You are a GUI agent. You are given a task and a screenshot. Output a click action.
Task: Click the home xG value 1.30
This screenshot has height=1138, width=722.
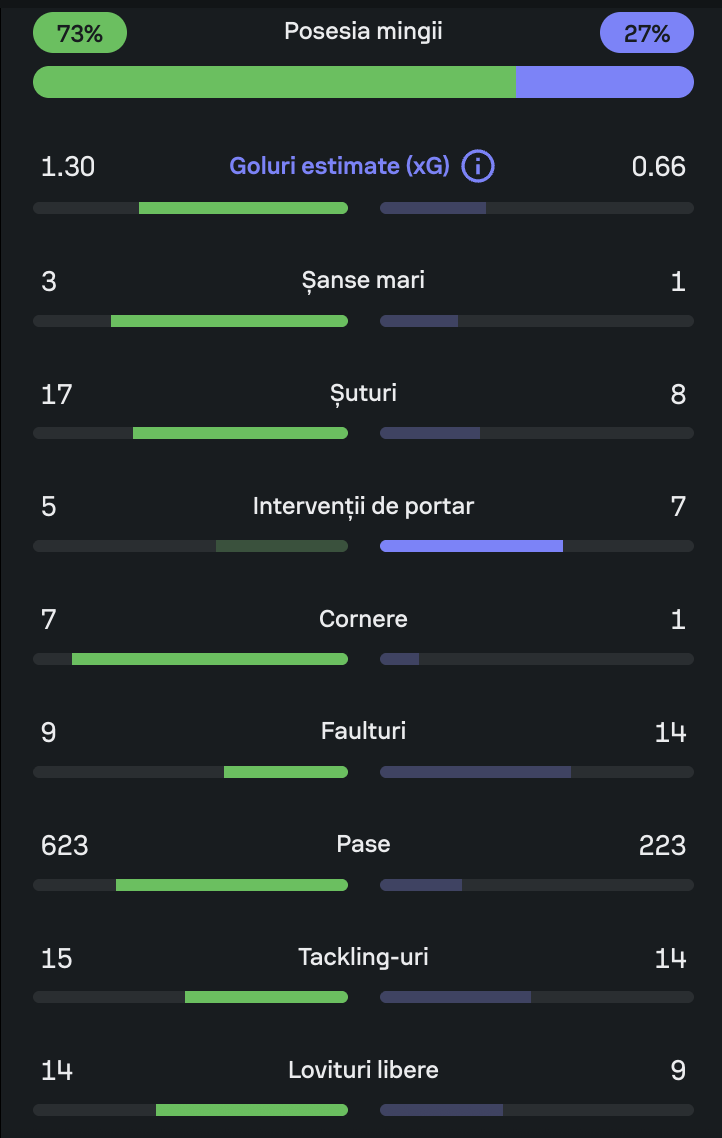click(x=68, y=167)
